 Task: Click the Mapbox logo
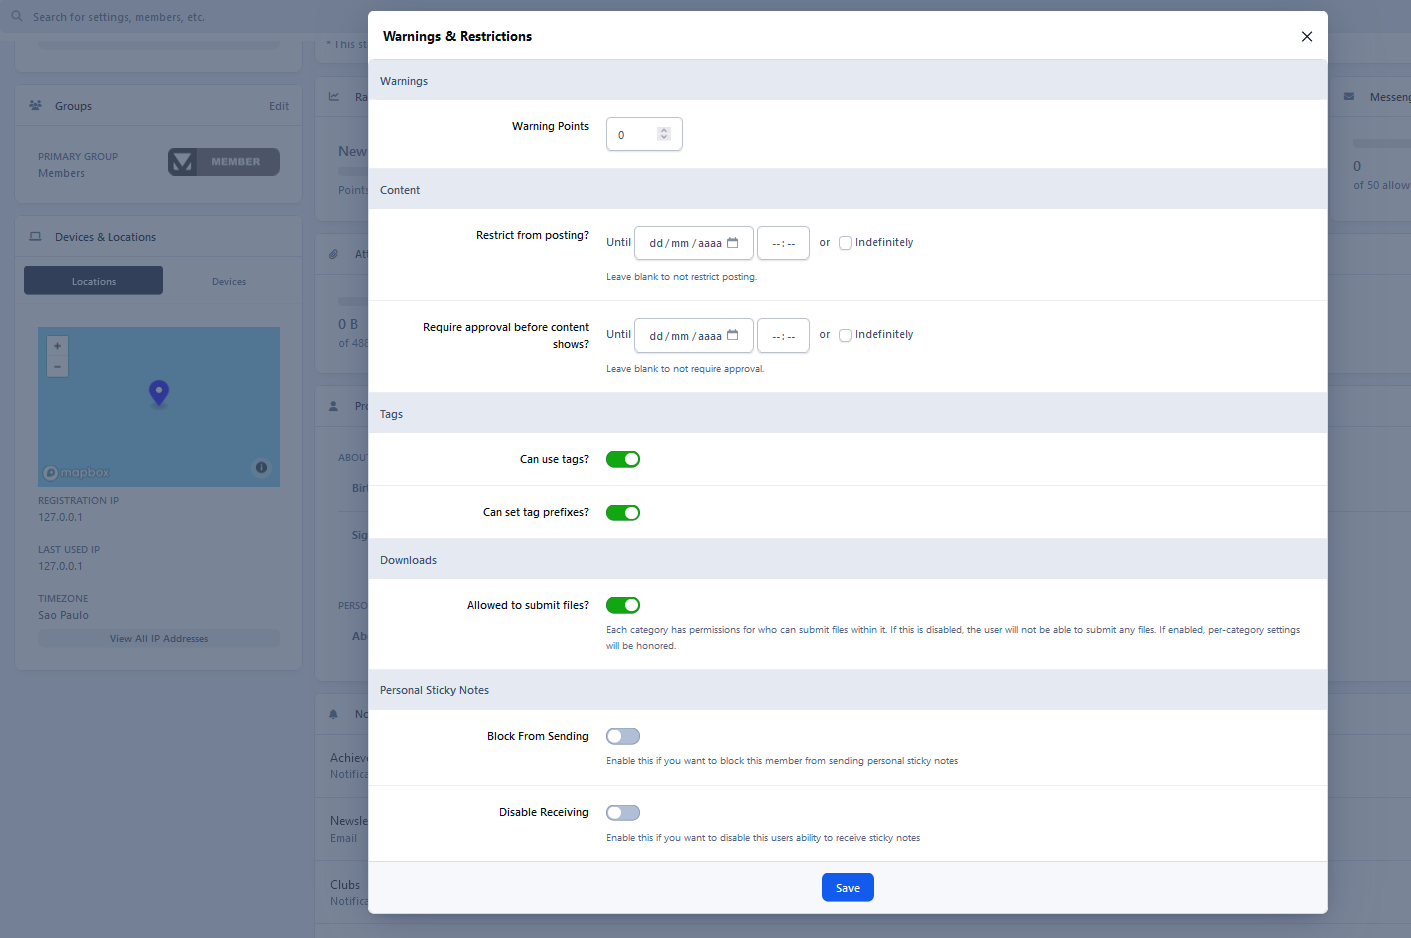pyautogui.click(x=77, y=473)
